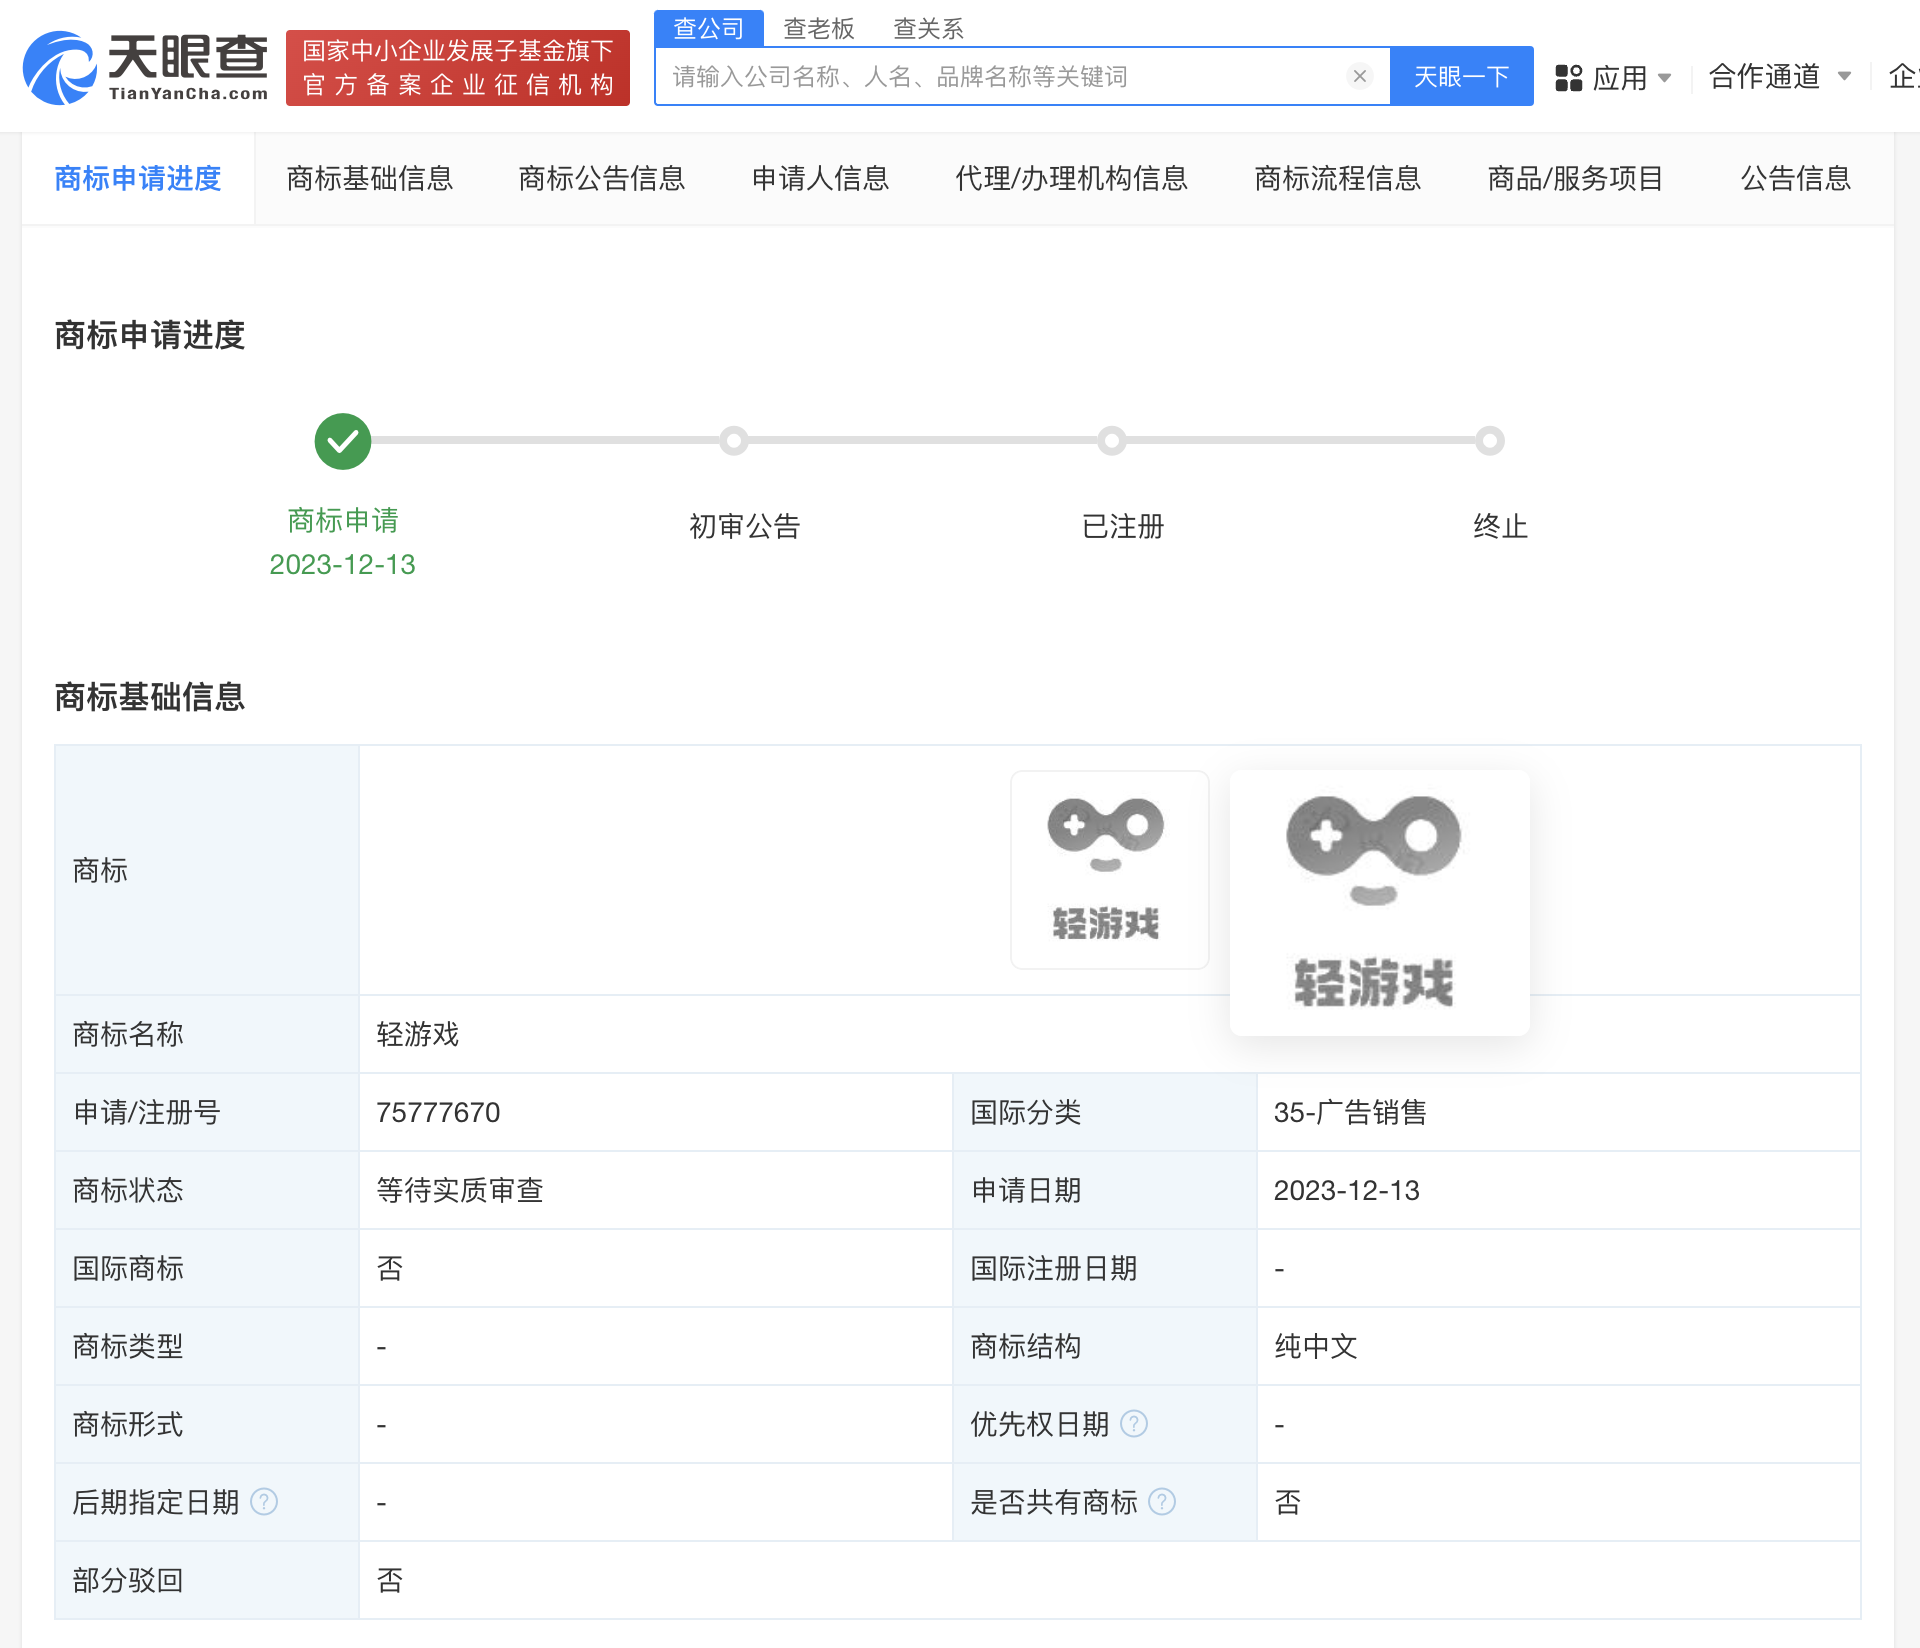Open the 申请人信息 section tab
Image resolution: width=1920 pixels, height=1648 pixels.
click(820, 178)
